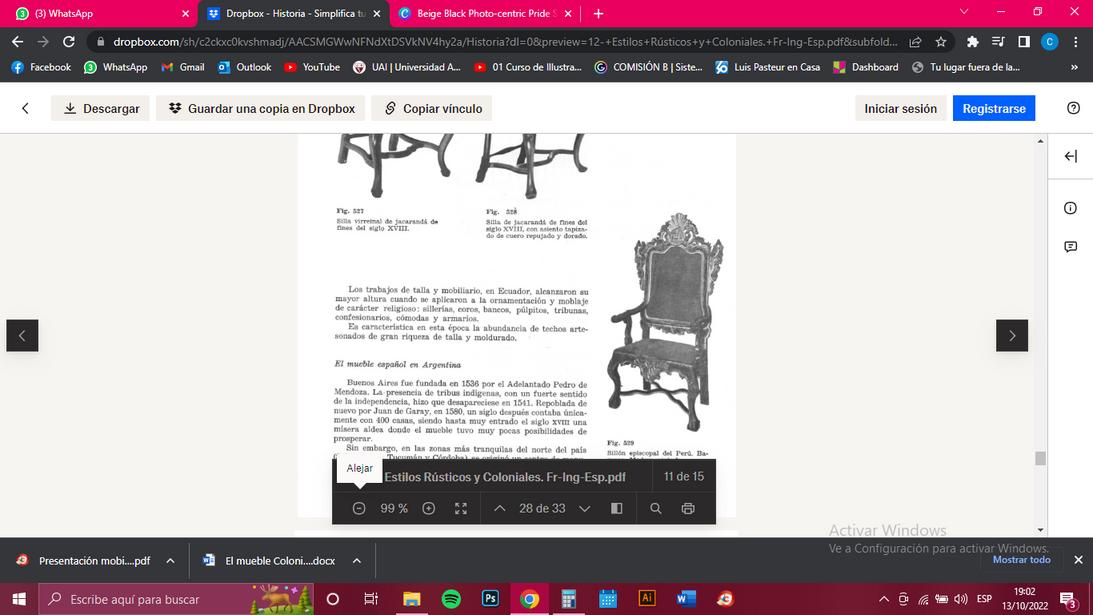Open volume control in tray
This screenshot has height=615, width=1093.
point(961,599)
